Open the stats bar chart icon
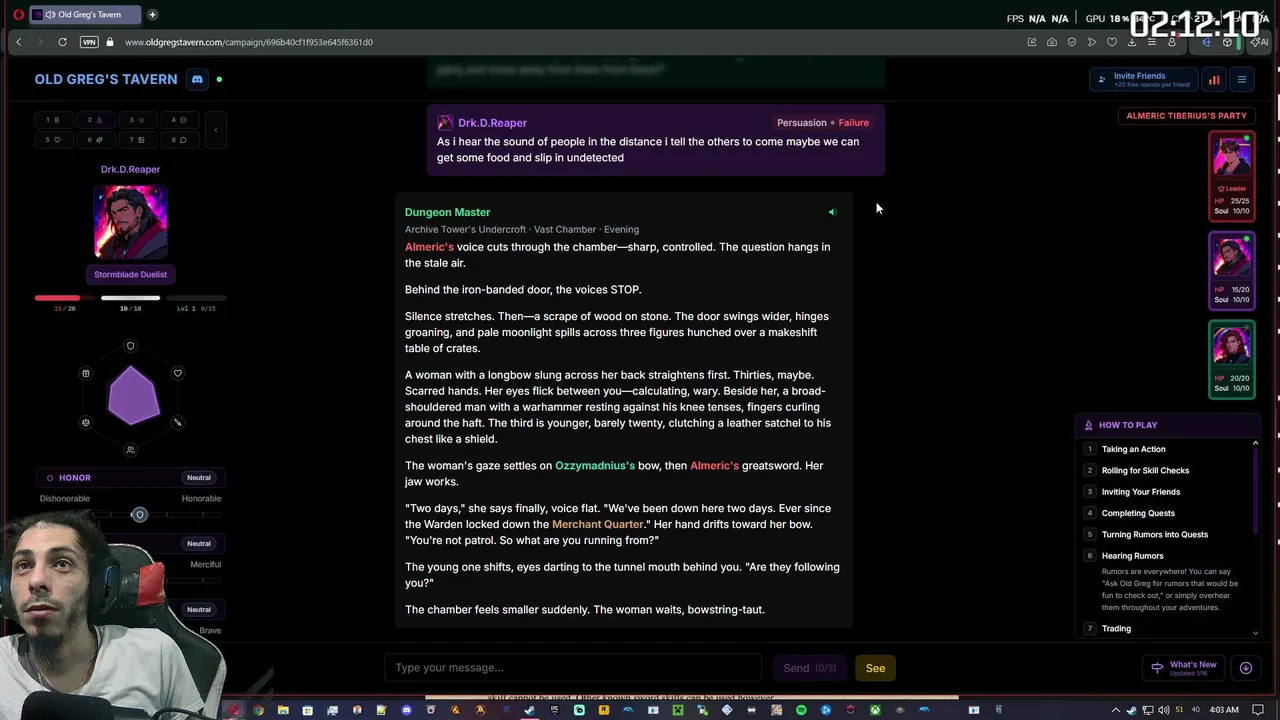This screenshot has height=720, width=1280. pos(1214,80)
